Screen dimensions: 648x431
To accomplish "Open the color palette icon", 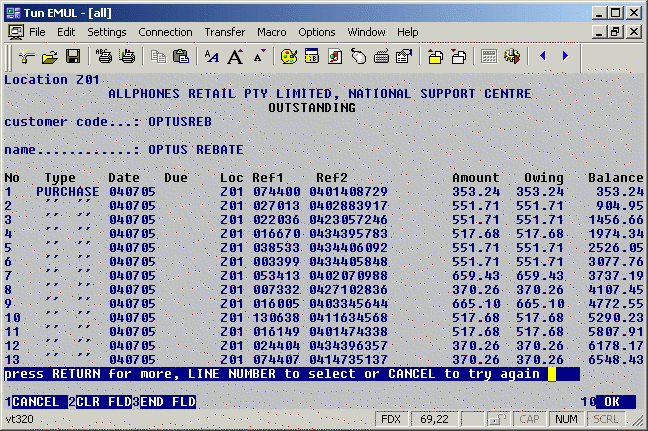I will pos(288,57).
